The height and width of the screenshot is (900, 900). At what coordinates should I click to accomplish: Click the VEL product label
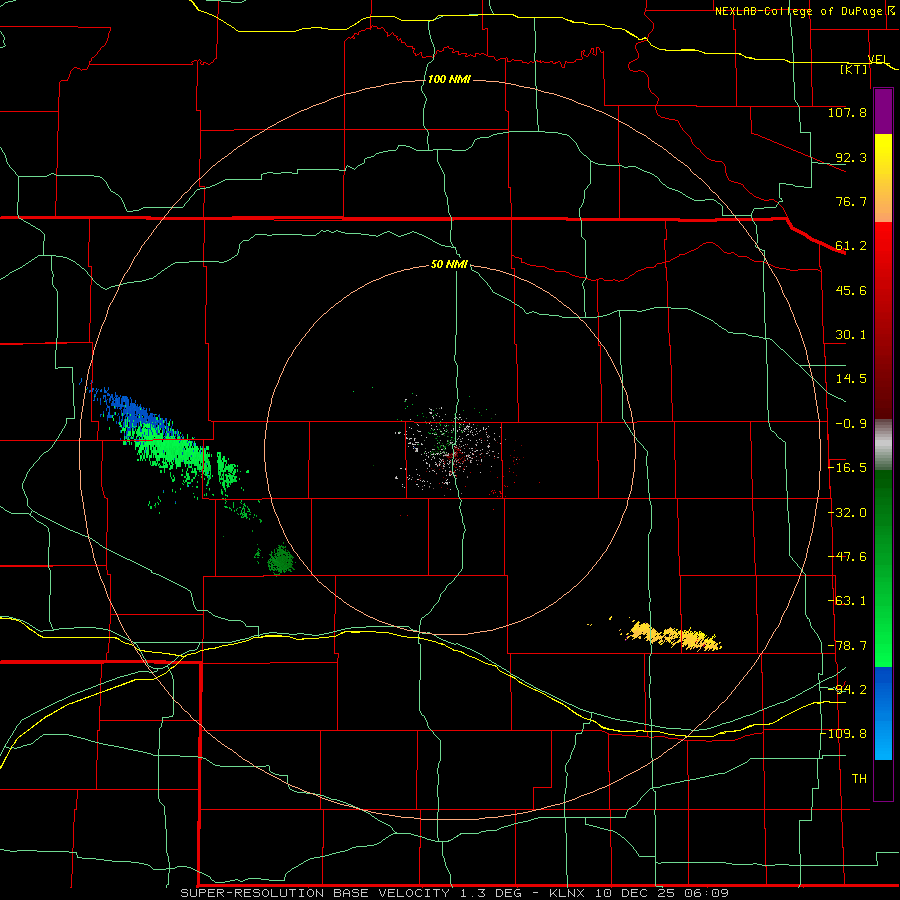pyautogui.click(x=878, y=59)
